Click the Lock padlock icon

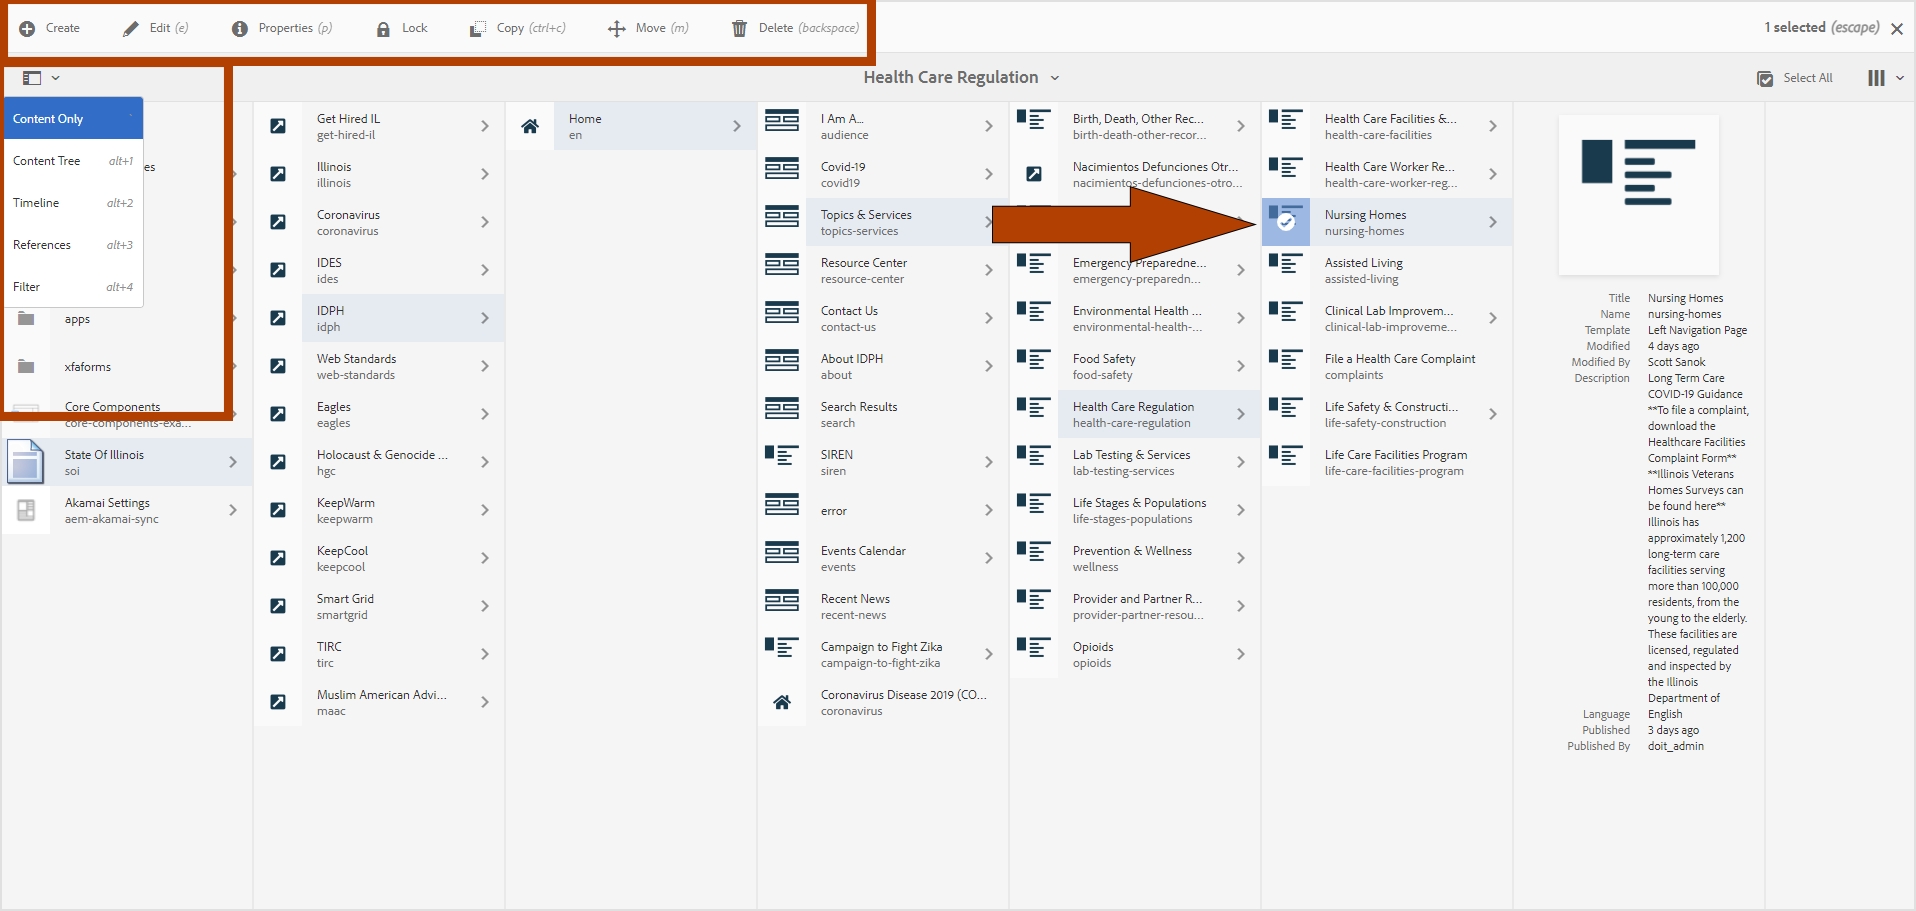pos(383,28)
